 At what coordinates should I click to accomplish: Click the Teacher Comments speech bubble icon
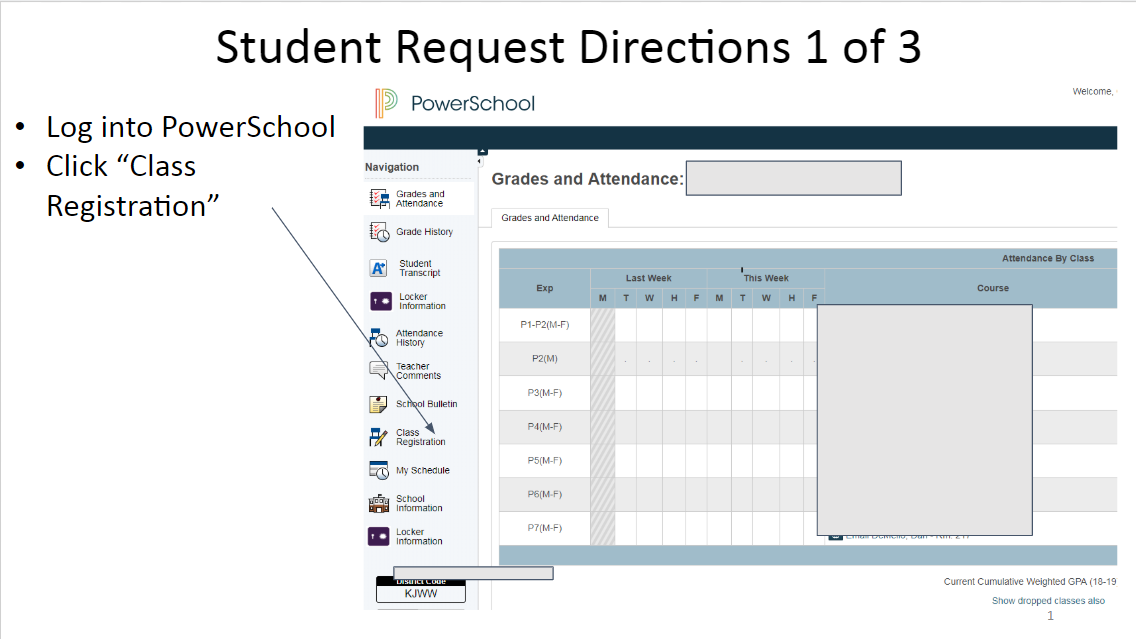pyautogui.click(x=379, y=370)
